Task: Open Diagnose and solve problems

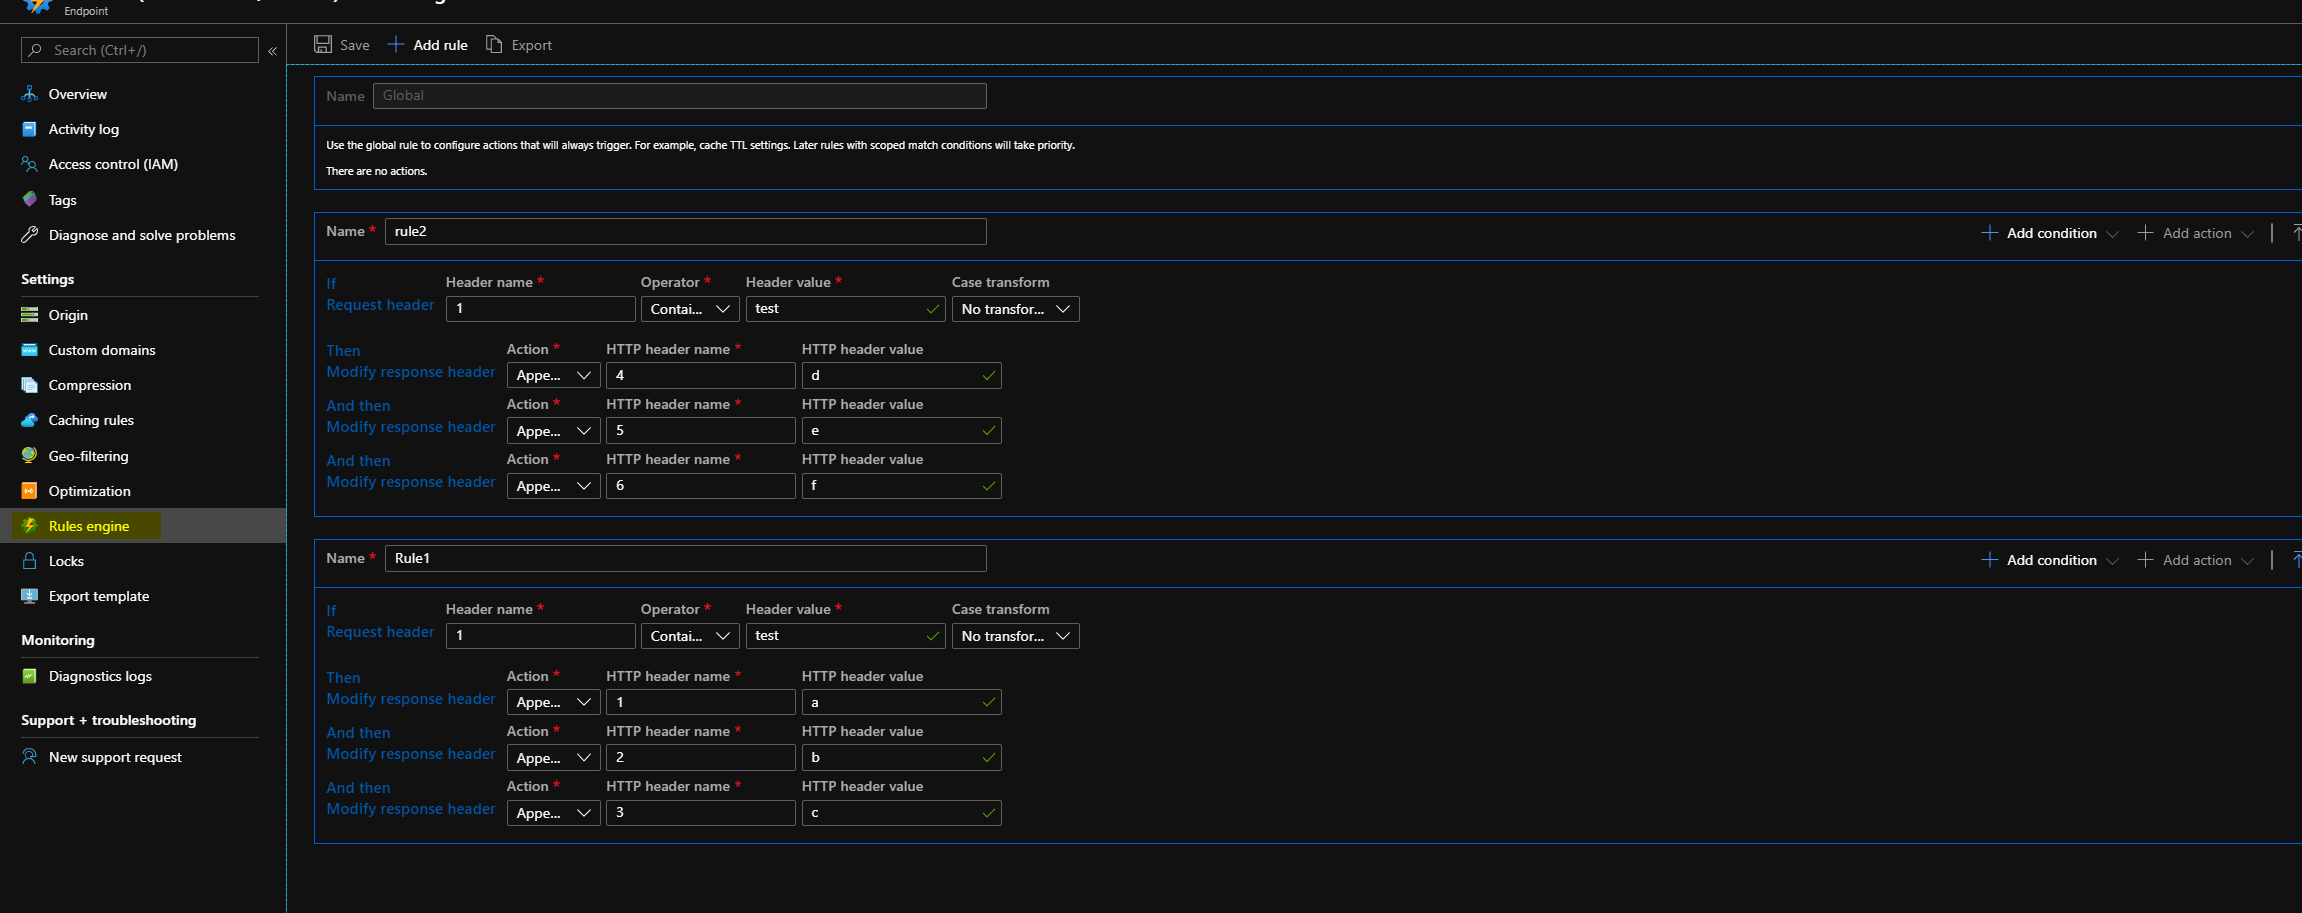Action: click(29, 235)
